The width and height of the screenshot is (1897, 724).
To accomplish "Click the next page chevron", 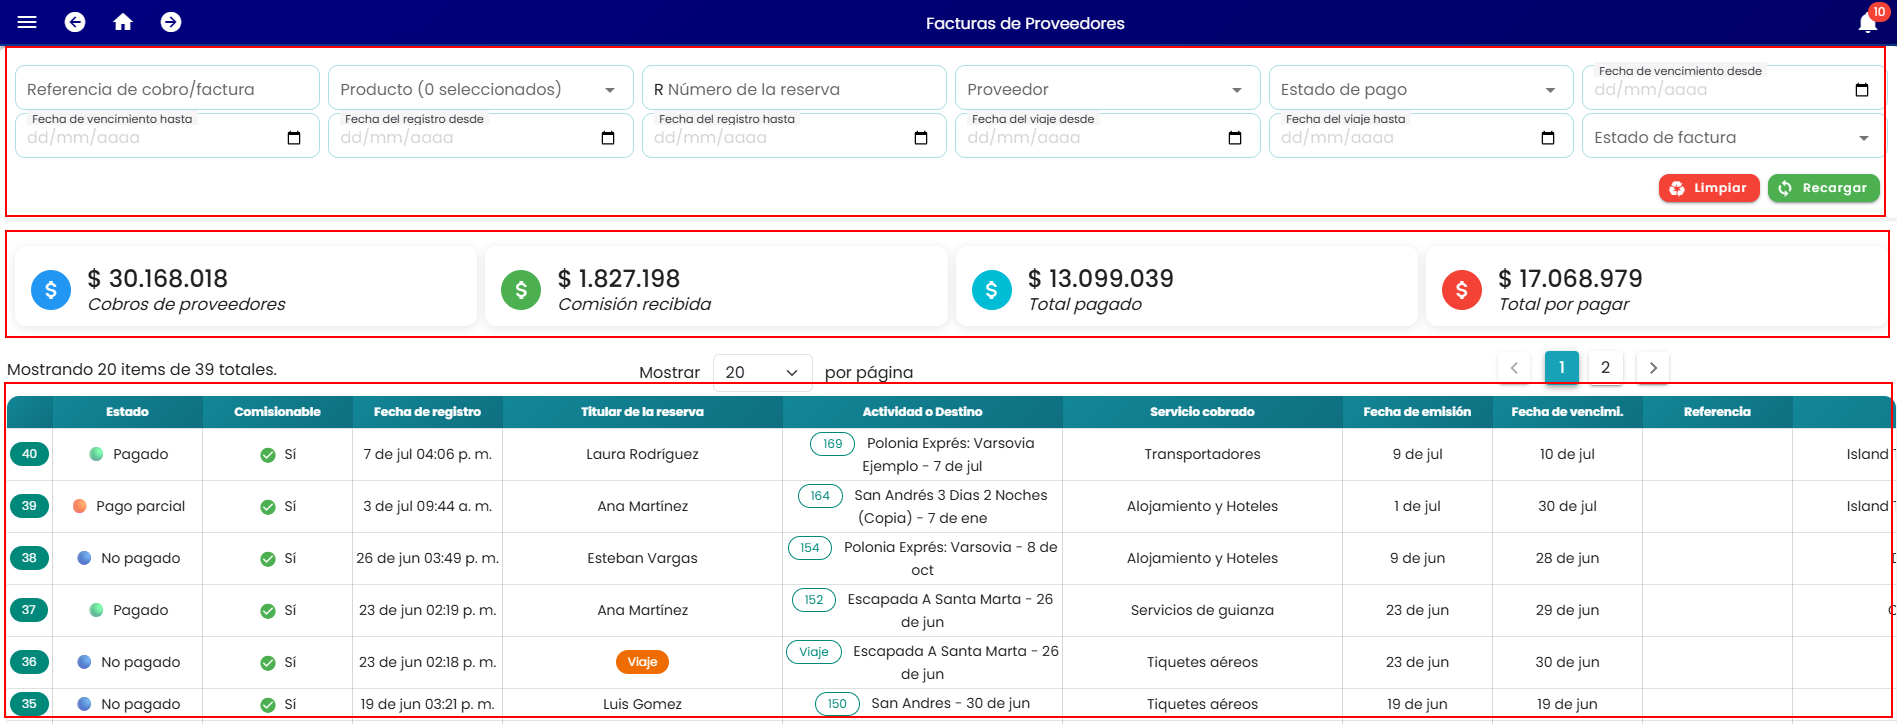I will click(x=1653, y=368).
